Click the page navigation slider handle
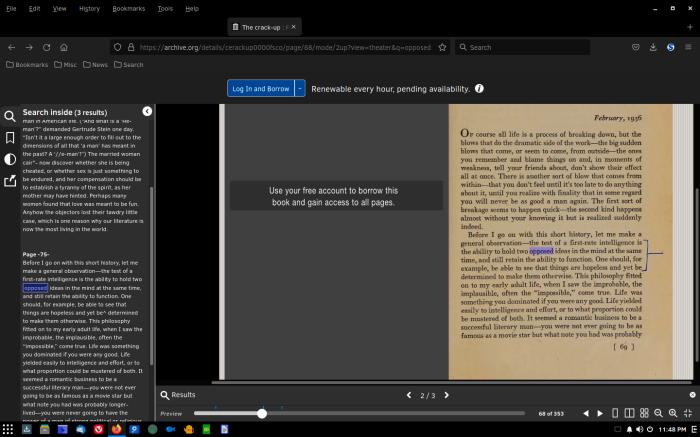700x437 pixels. click(262, 413)
